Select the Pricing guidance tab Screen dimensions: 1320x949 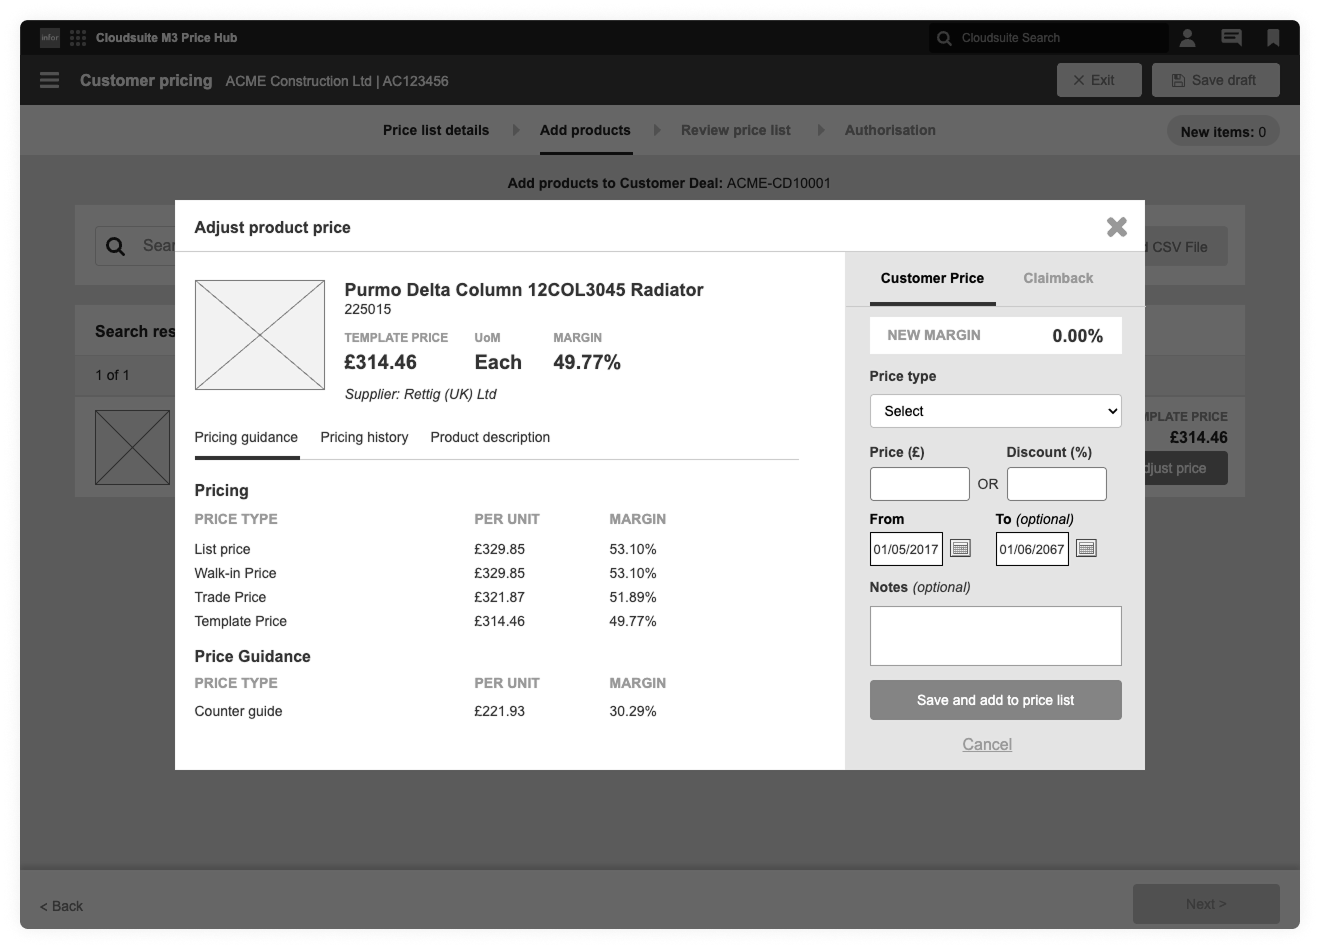pos(246,438)
